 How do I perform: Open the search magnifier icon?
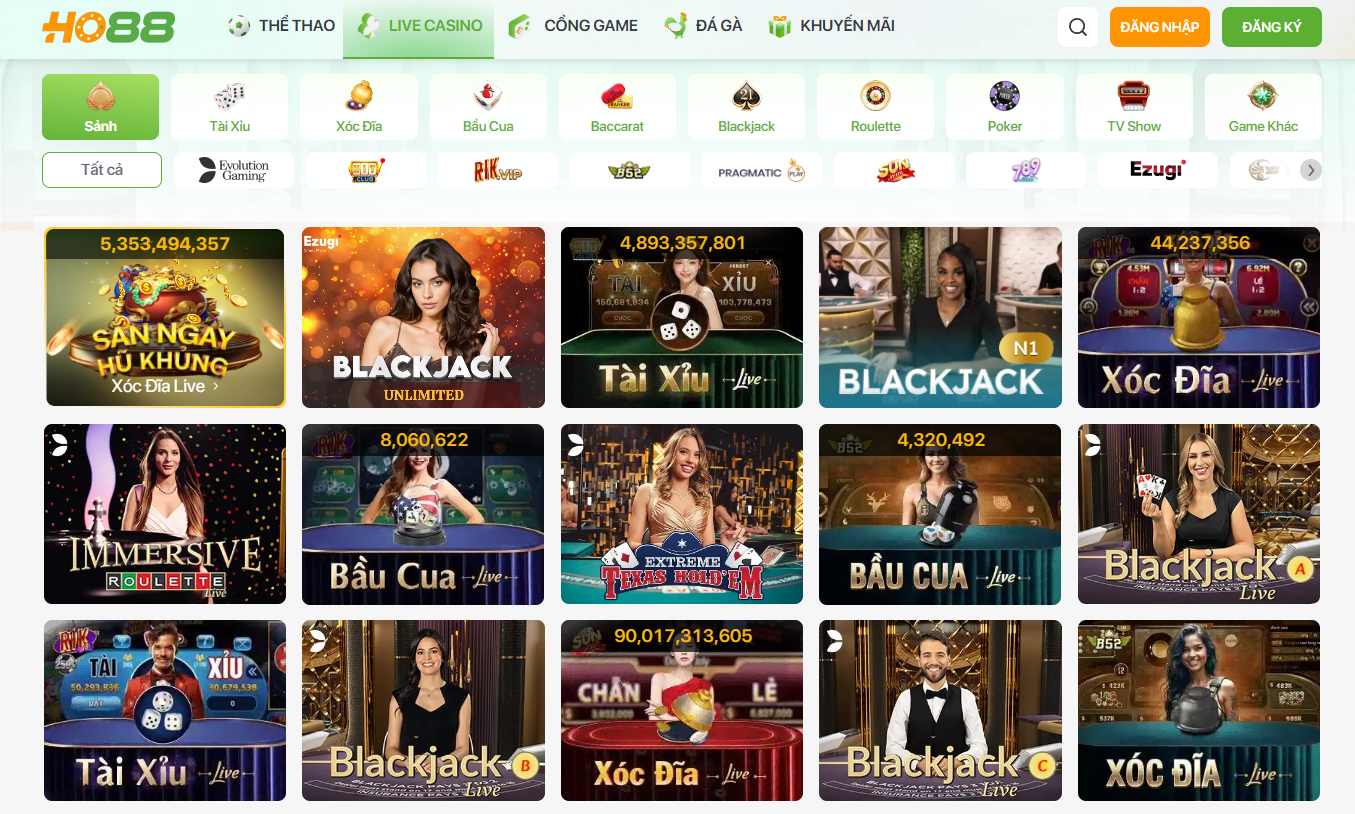coord(1077,27)
